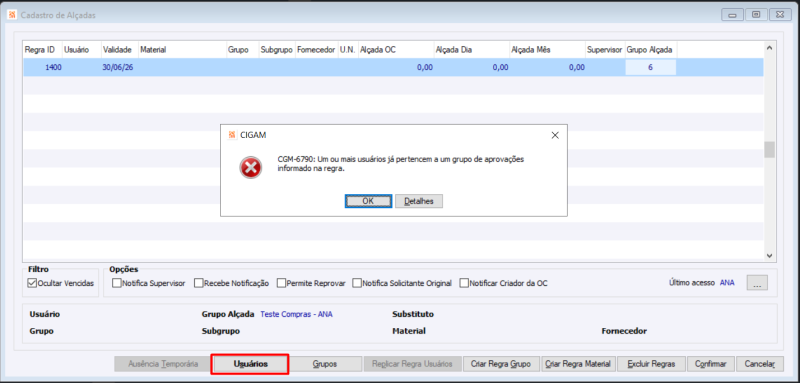Select the cell with Regra ID 1400
This screenshot has height=383, width=800.
[43, 67]
